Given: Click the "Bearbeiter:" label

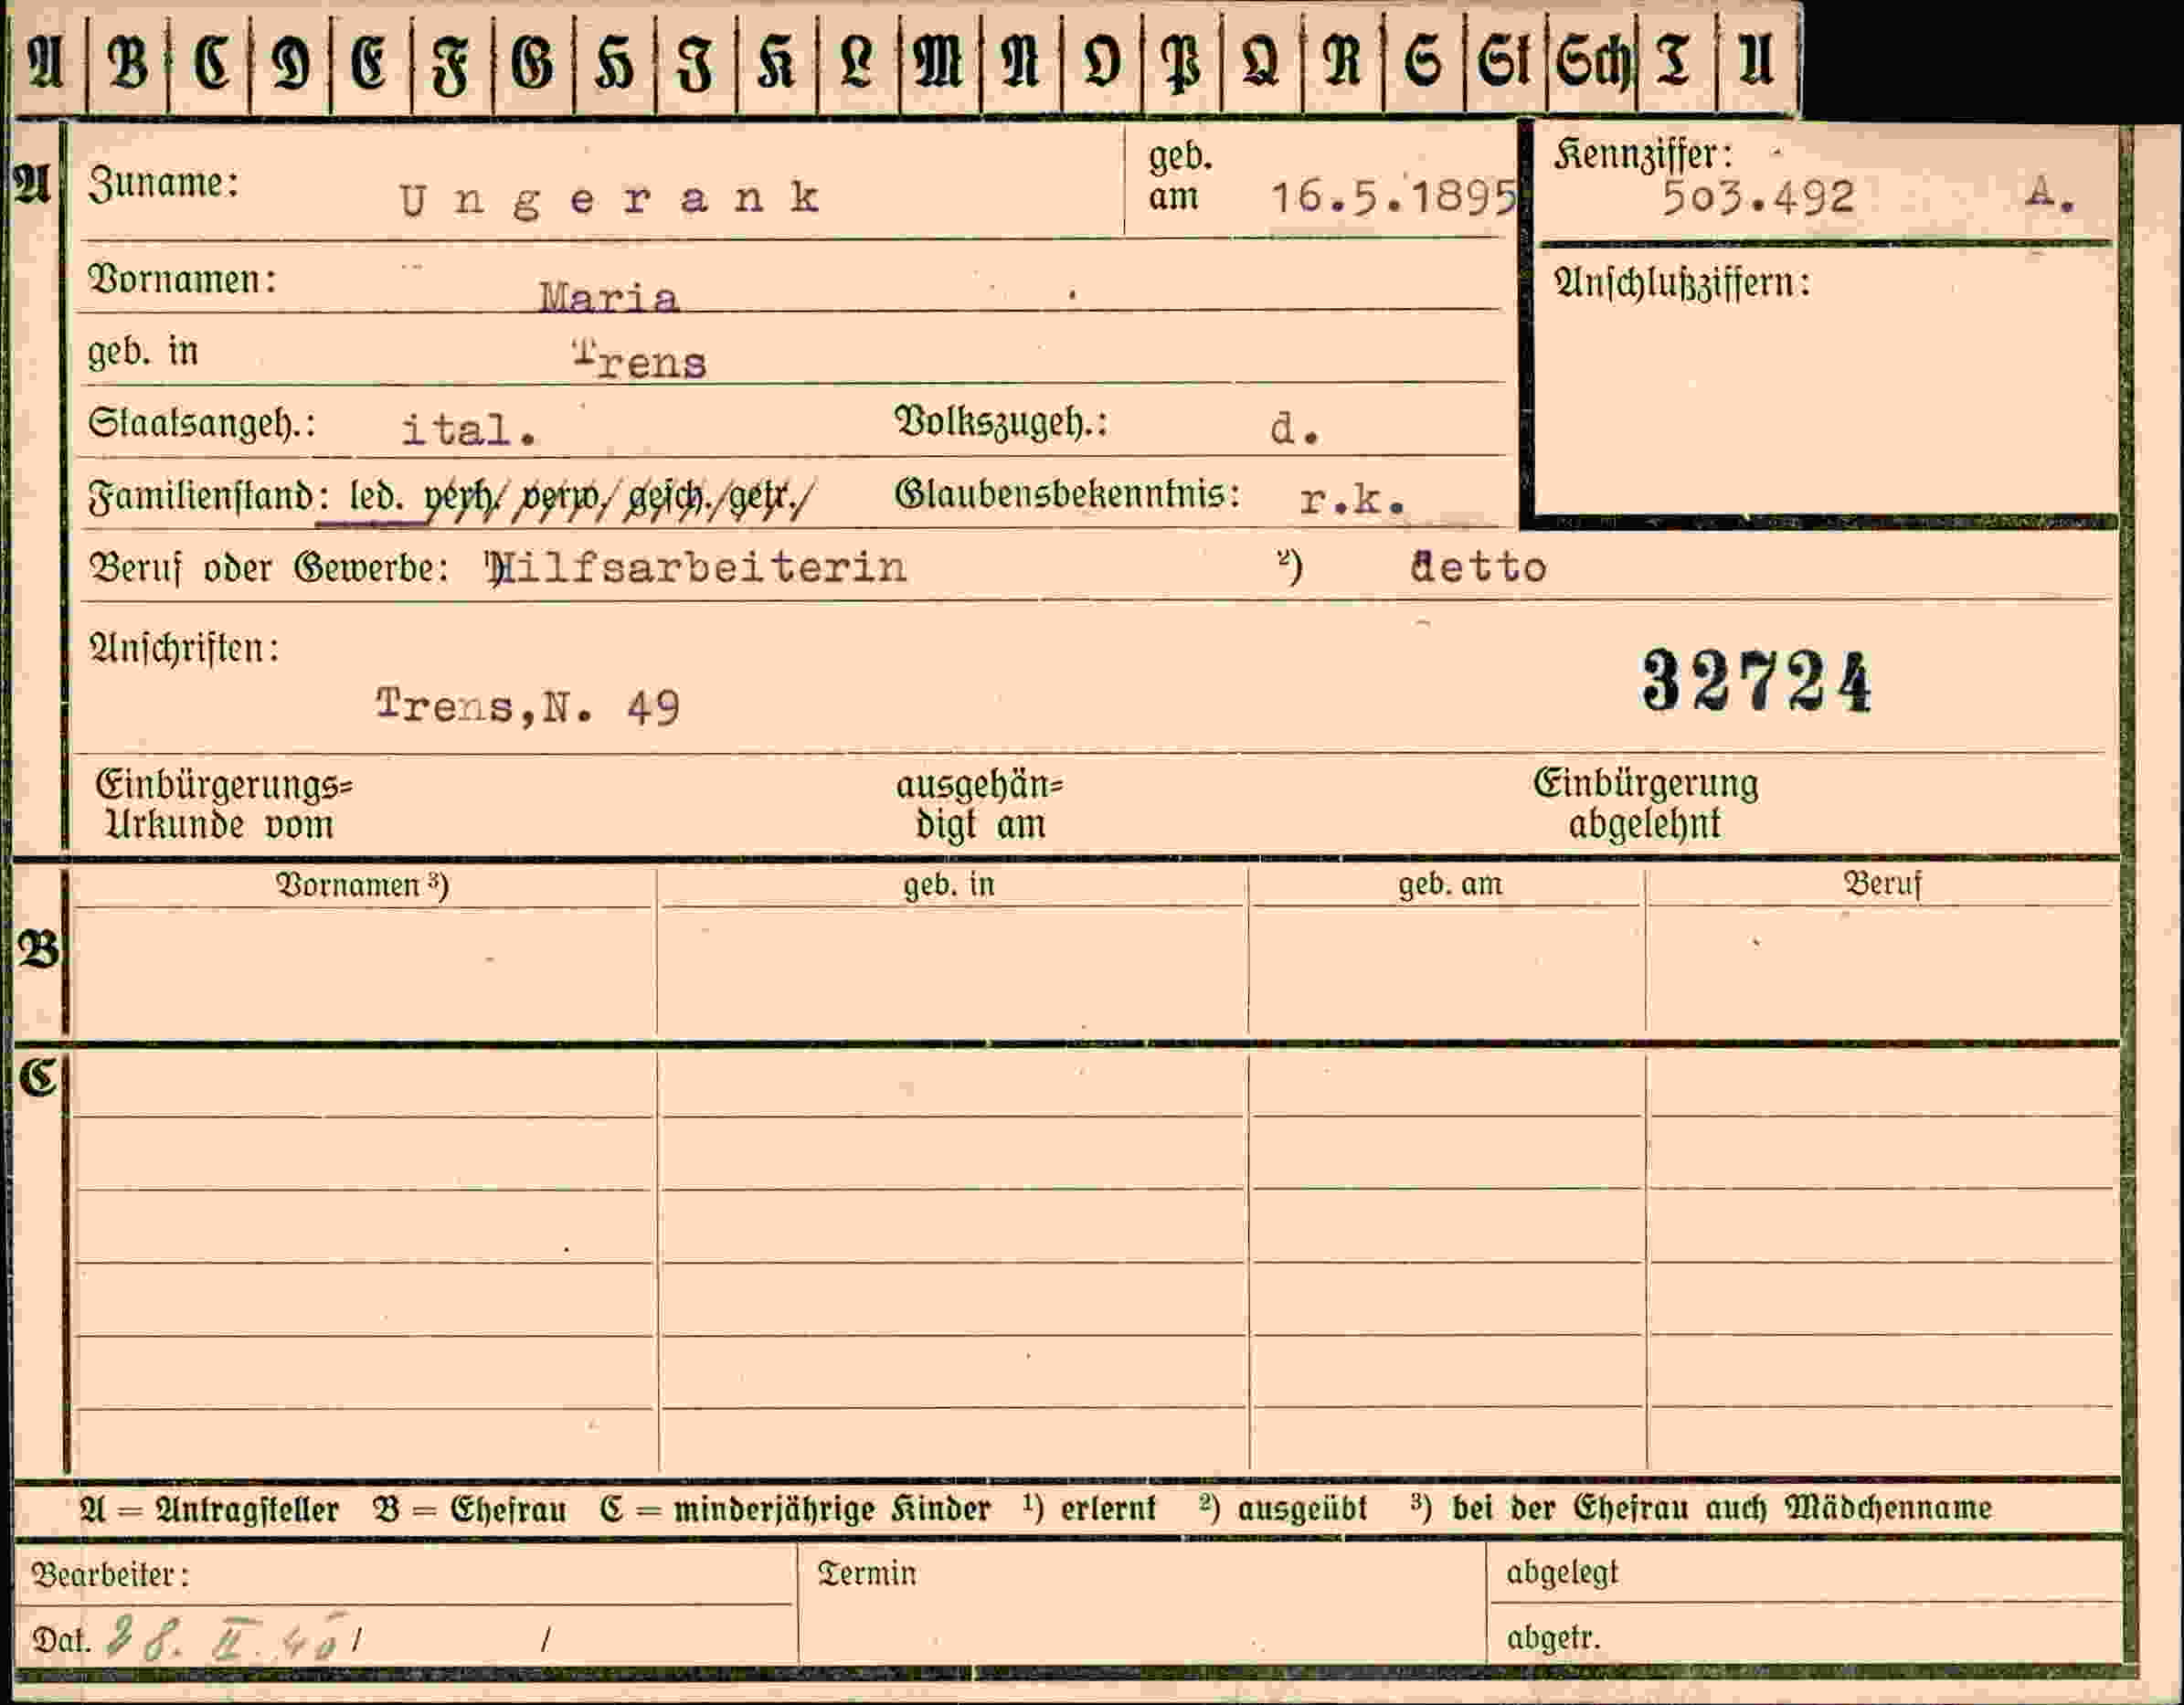Looking at the screenshot, I should click(110, 1575).
